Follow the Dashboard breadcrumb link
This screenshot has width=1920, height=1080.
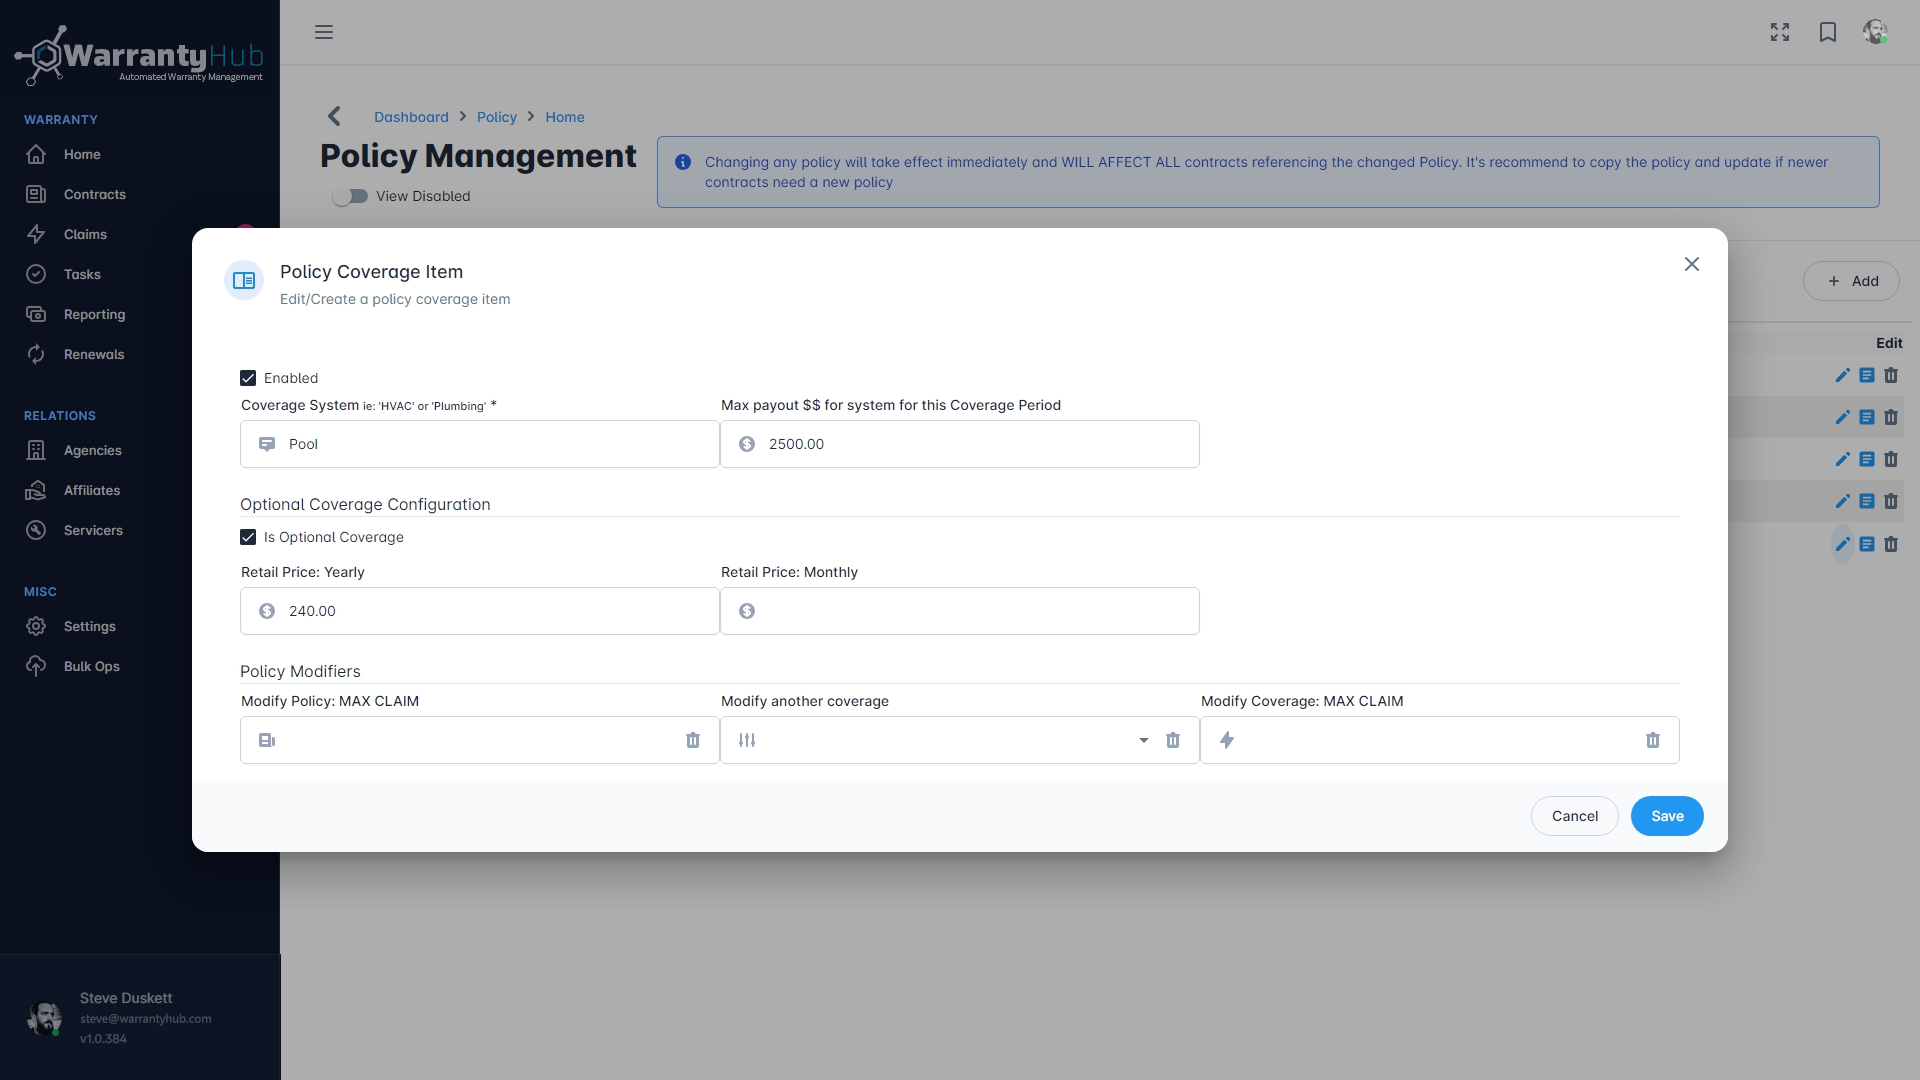[411, 117]
